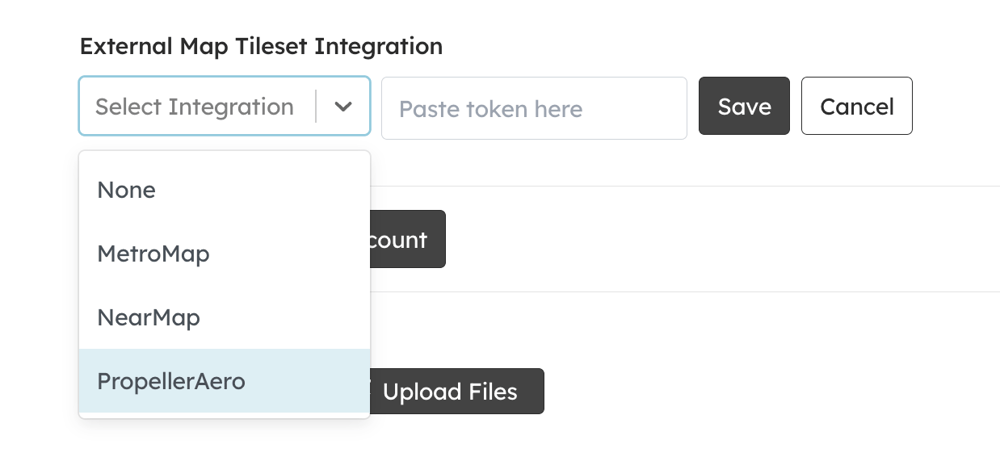
Task: Click the upload icon beside Upload Files
Action: 371,391
